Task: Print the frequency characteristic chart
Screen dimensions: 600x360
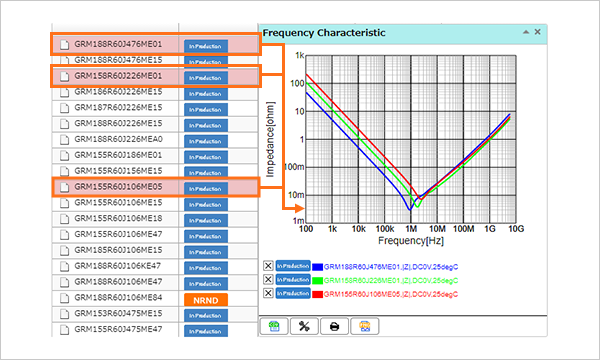Action: 334,326
